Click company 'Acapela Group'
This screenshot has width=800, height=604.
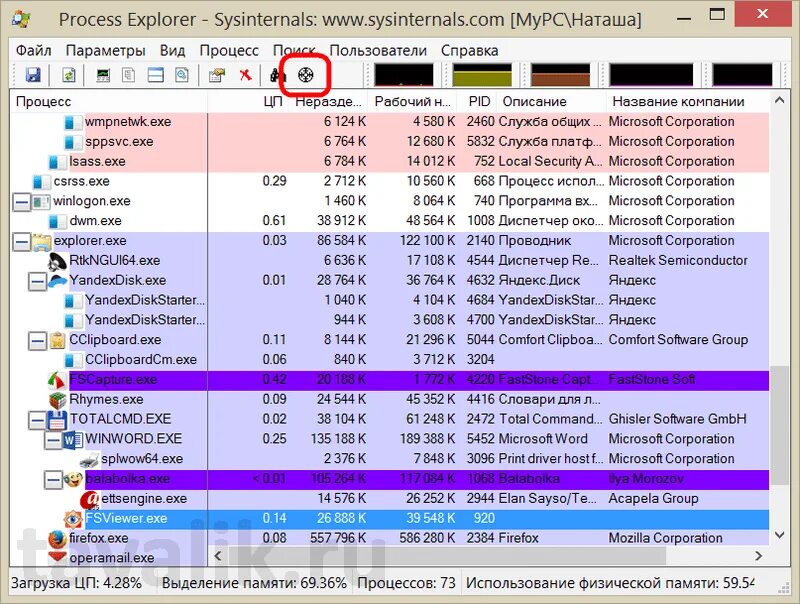[654, 499]
